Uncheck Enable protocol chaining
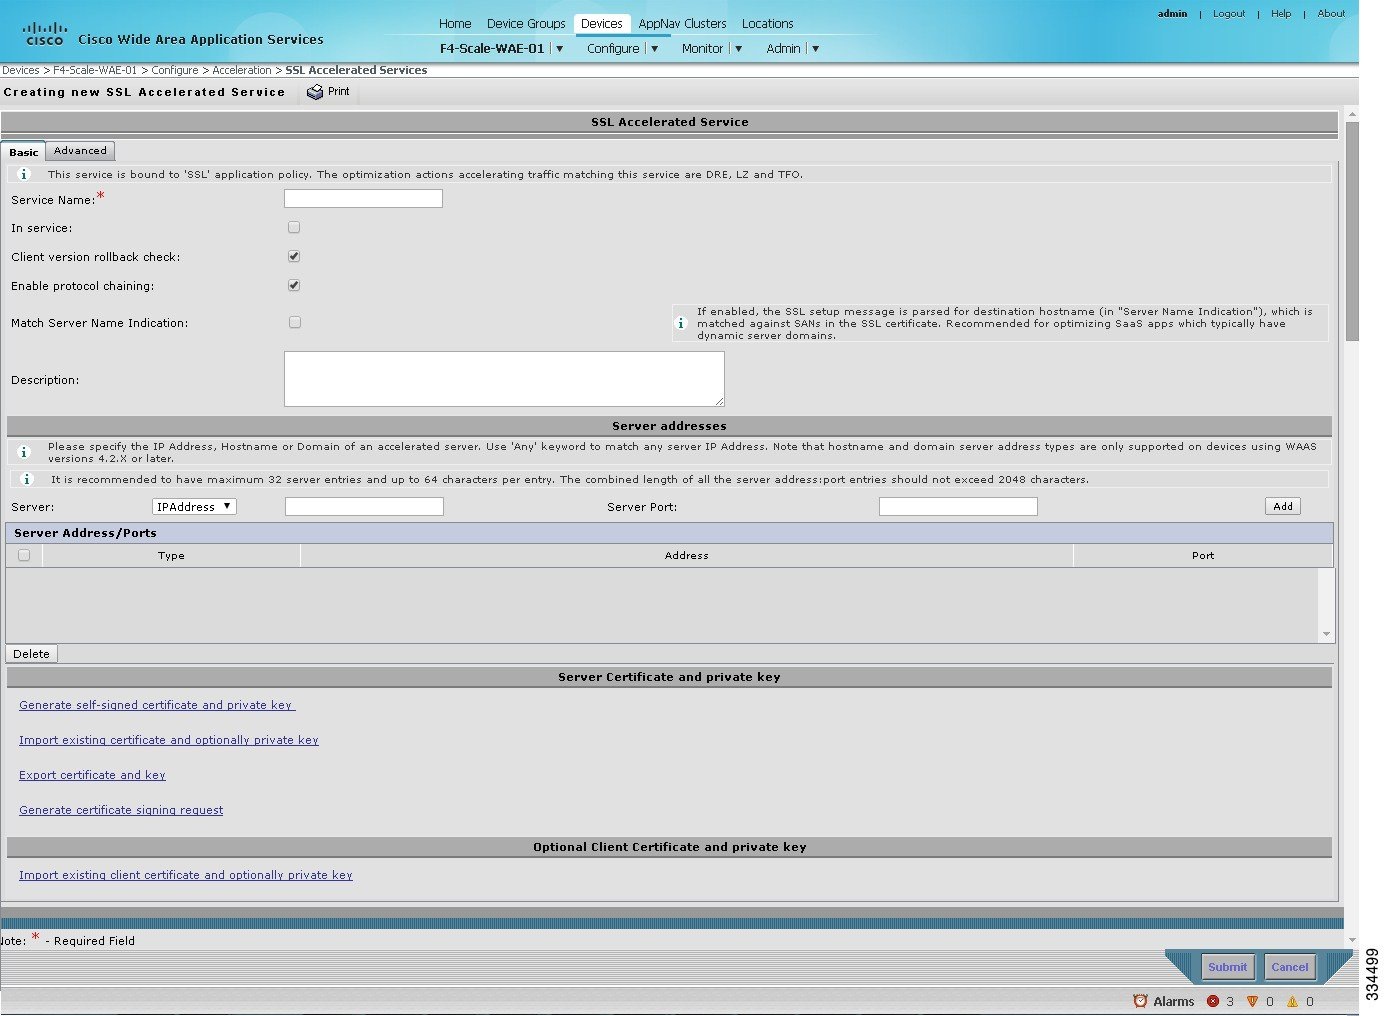Image resolution: width=1386 pixels, height=1016 pixels. click(294, 285)
